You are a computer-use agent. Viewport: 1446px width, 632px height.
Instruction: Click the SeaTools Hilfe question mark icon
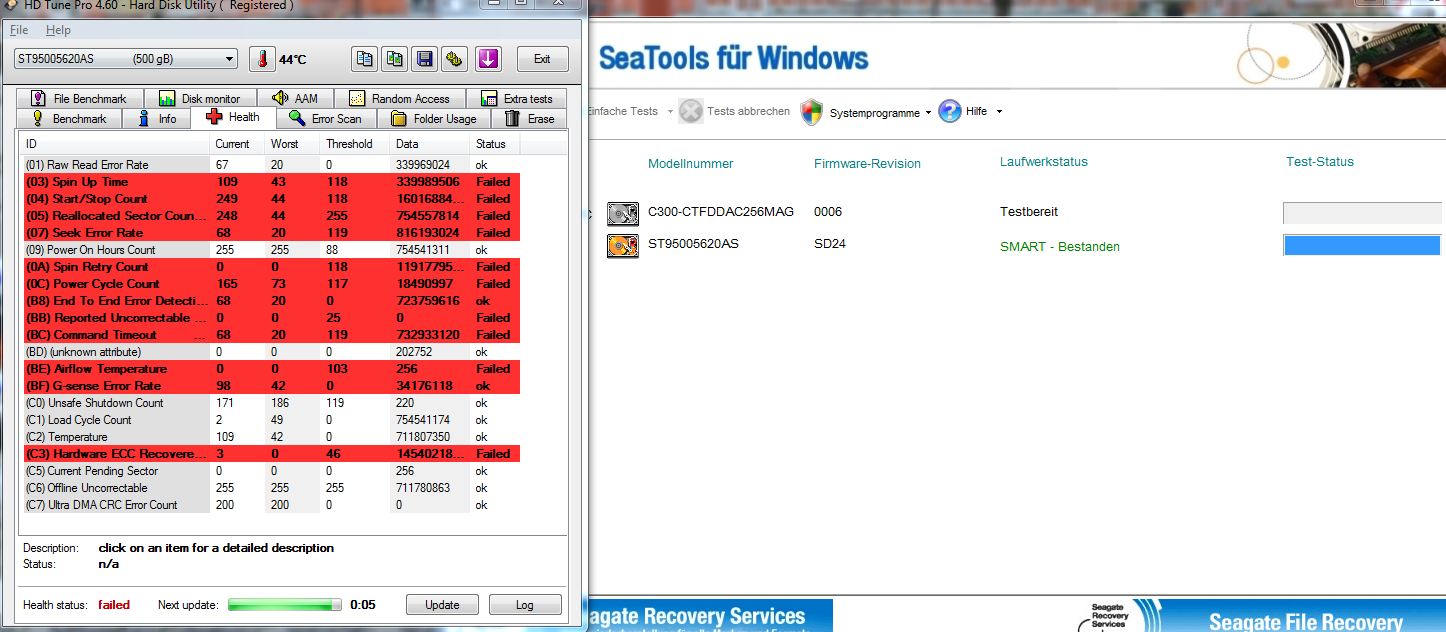pyautogui.click(x=950, y=111)
